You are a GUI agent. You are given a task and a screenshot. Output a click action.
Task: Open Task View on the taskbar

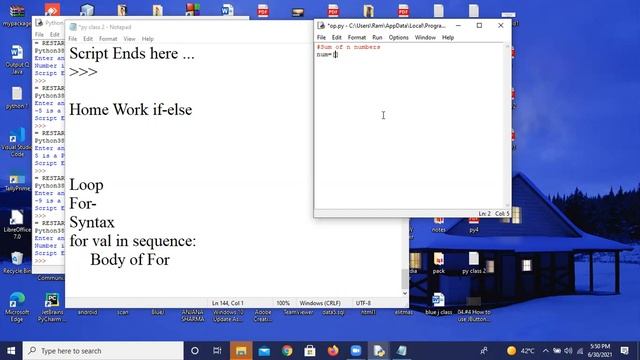[218, 351]
